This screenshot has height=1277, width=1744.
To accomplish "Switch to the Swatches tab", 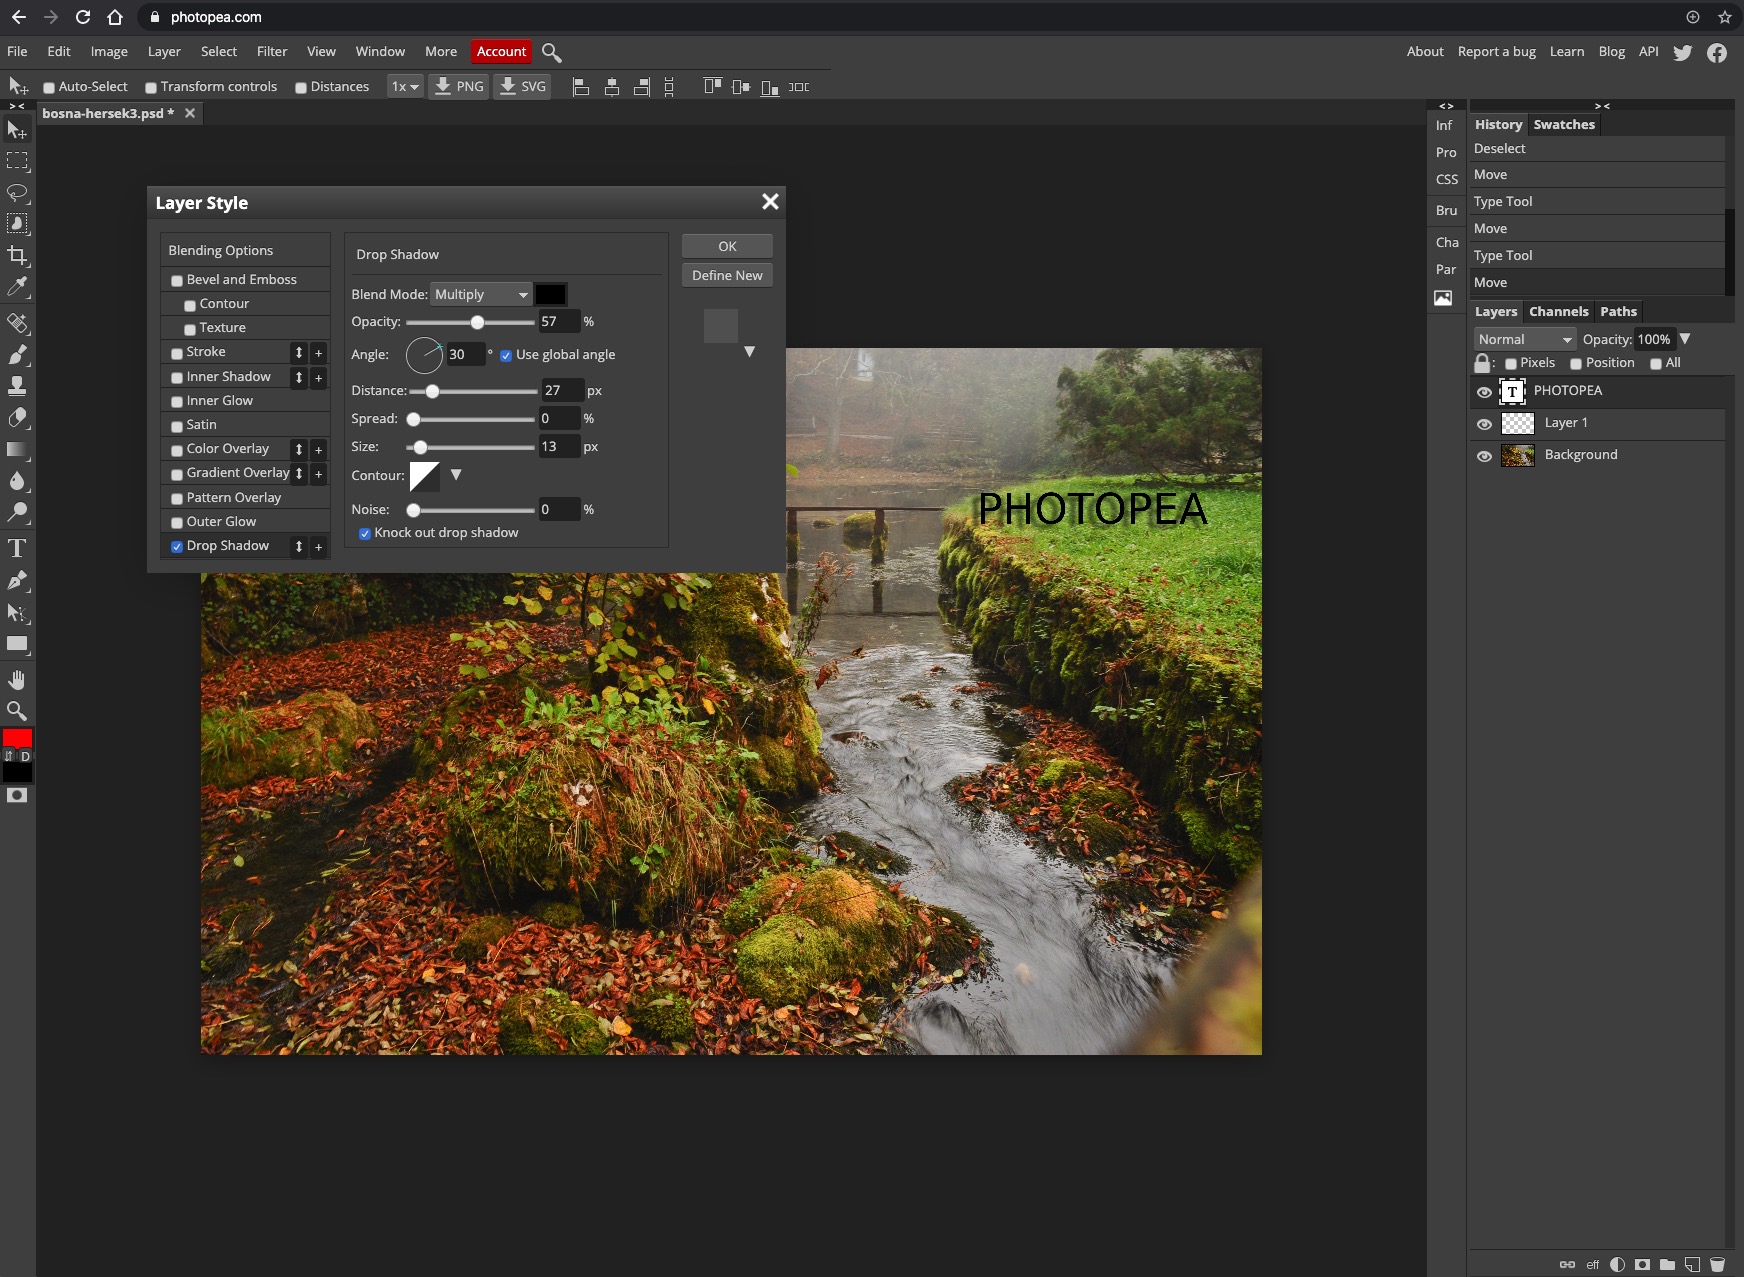I will pyautogui.click(x=1564, y=125).
